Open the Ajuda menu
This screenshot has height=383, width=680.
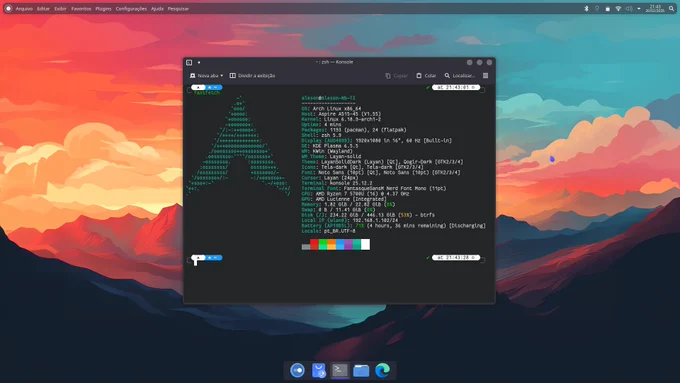[x=157, y=9]
